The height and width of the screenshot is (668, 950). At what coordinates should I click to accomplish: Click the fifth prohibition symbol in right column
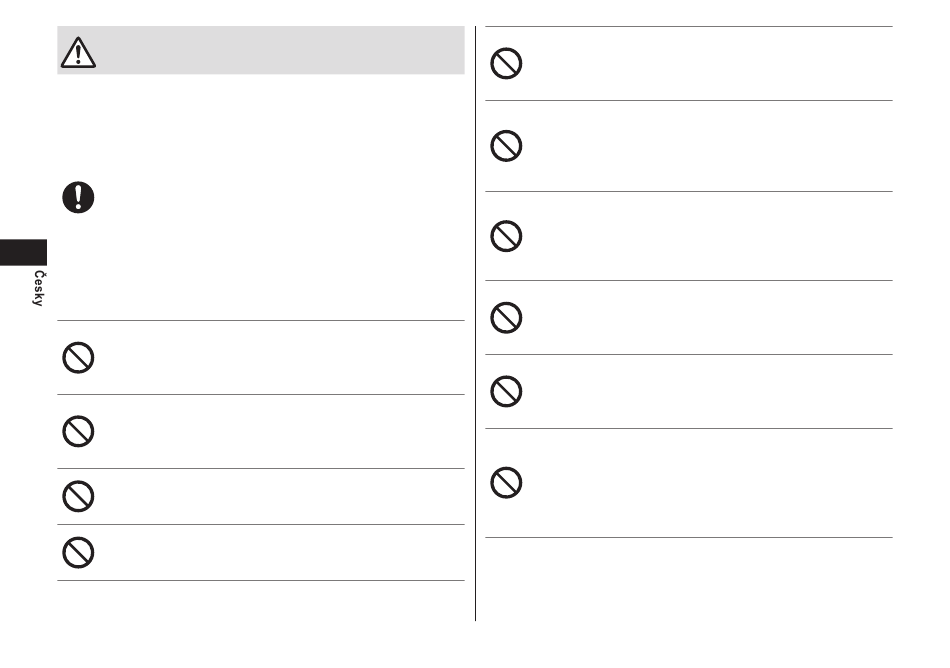tap(506, 391)
